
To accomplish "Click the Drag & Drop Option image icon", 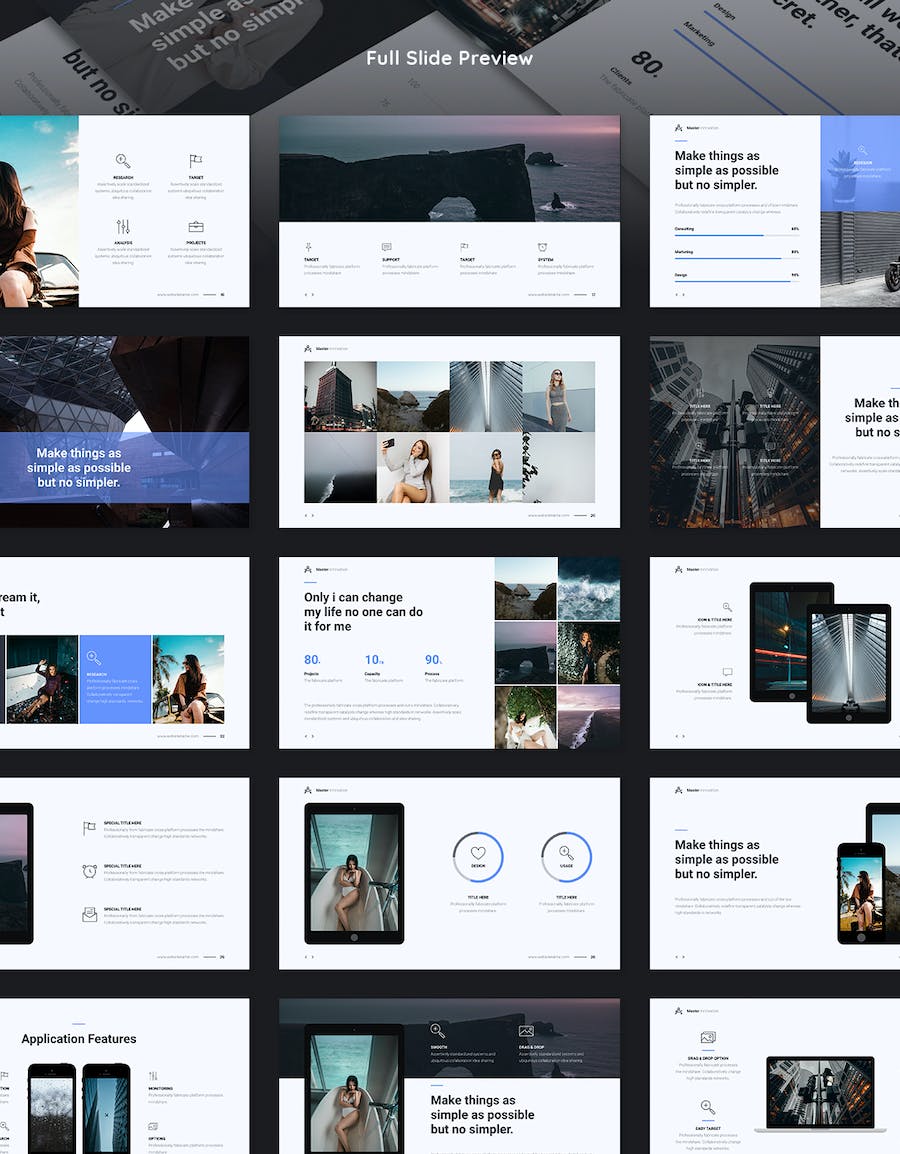I will tap(708, 1038).
